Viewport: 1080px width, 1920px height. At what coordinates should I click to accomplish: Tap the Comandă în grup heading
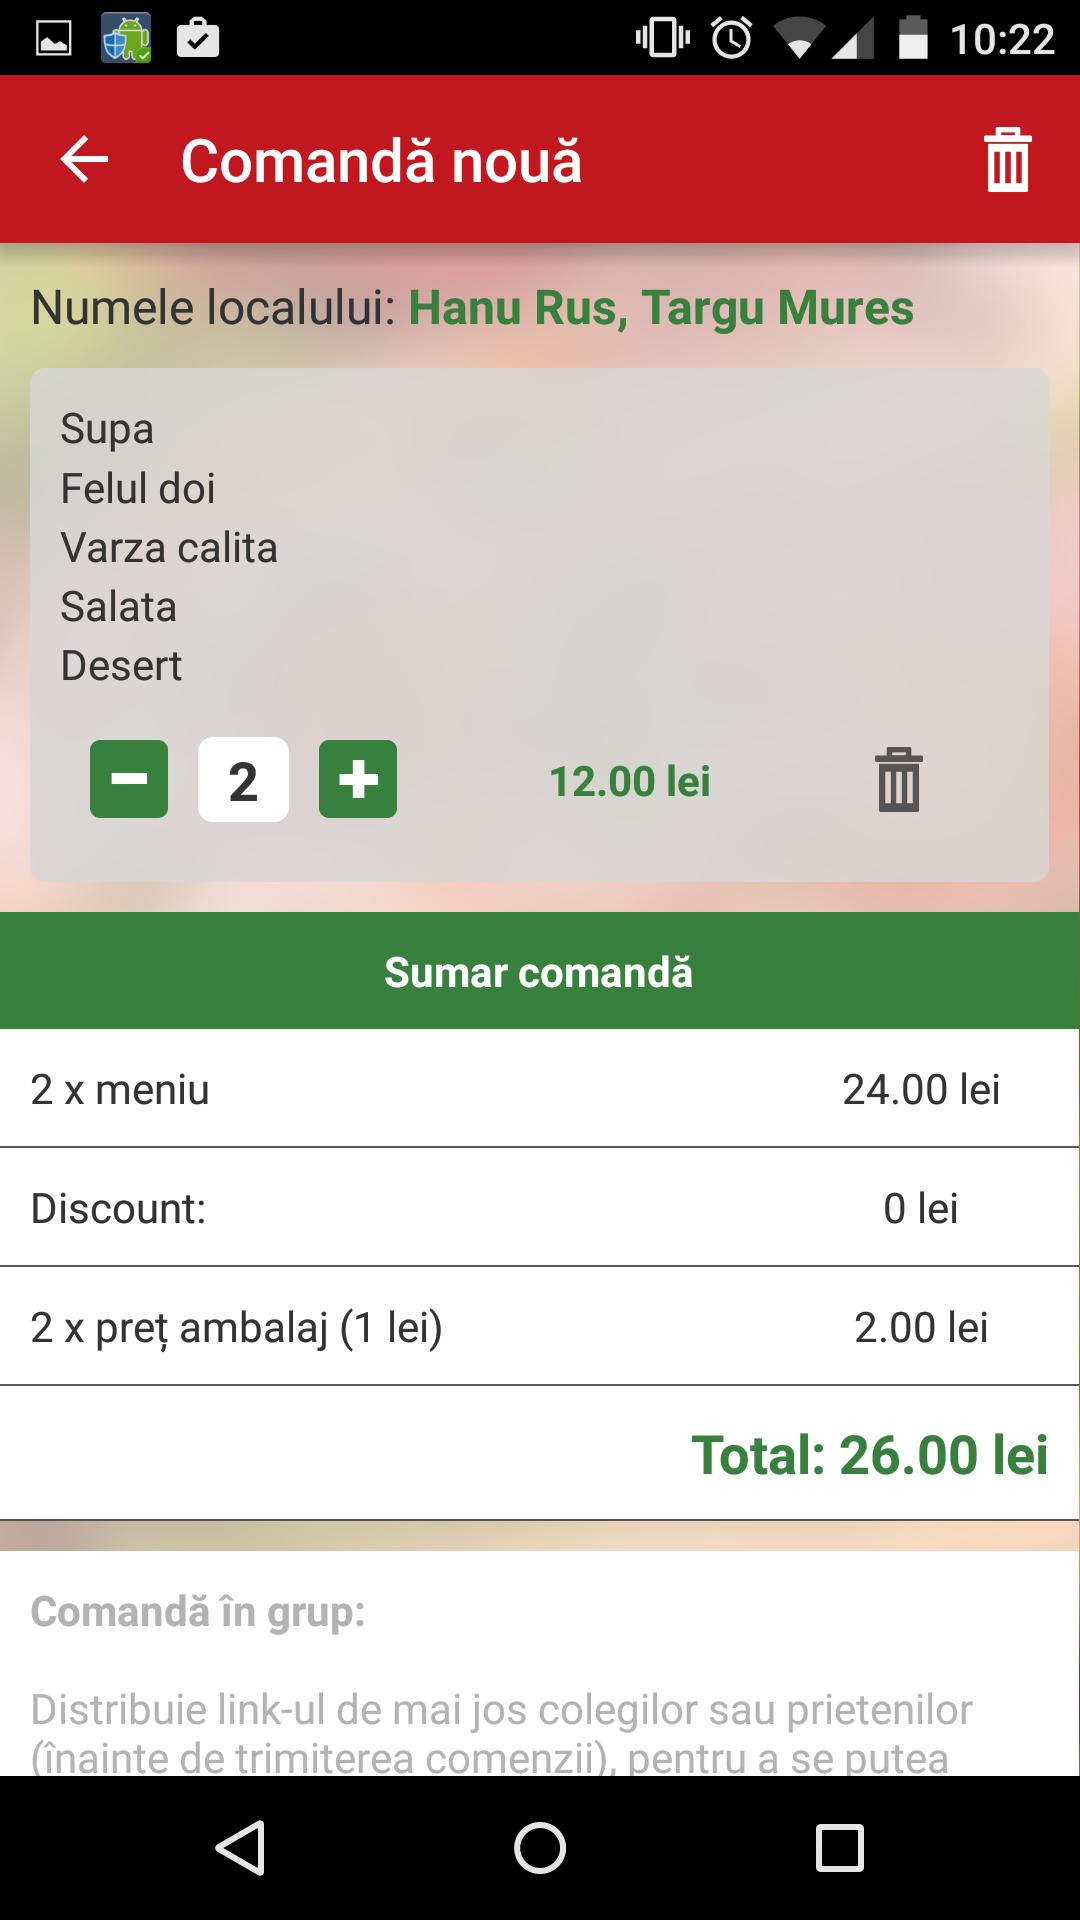point(198,1612)
